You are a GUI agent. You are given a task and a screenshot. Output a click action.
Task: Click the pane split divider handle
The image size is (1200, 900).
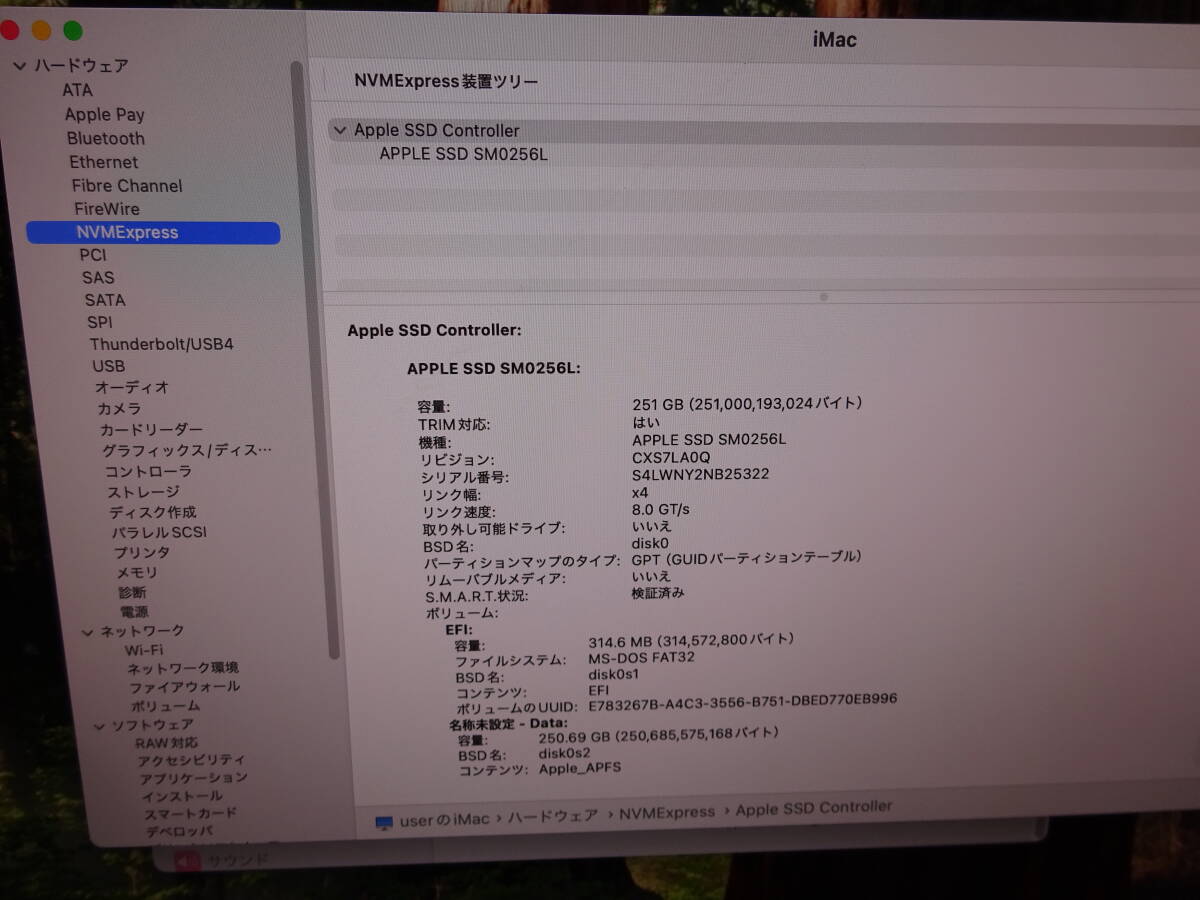[x=823, y=296]
